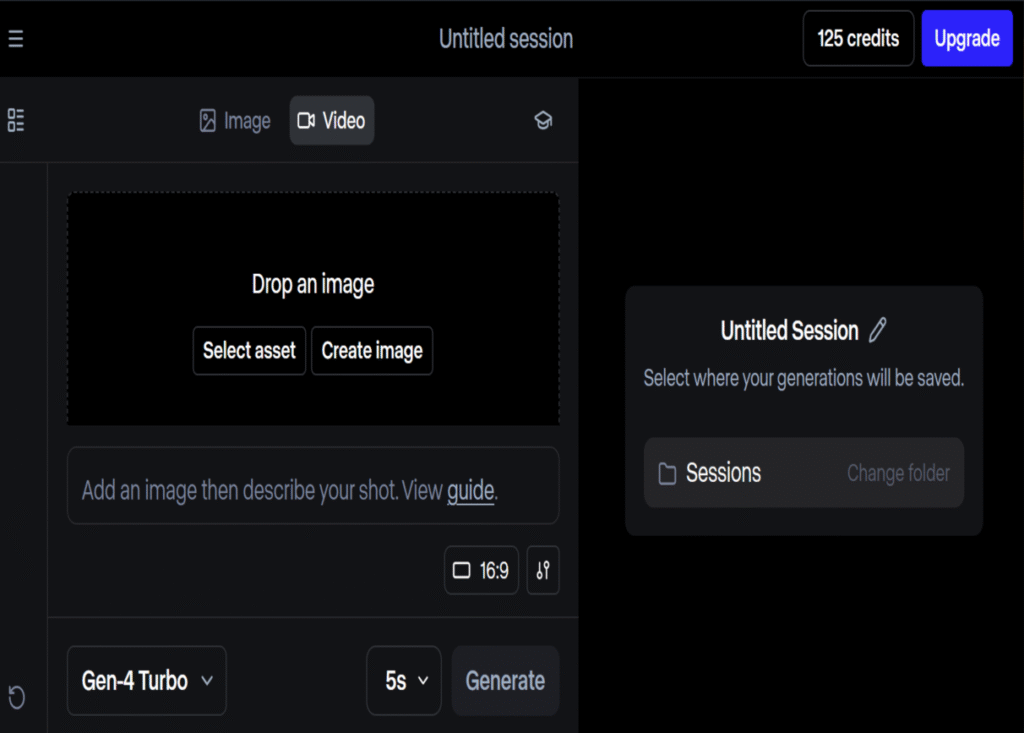Click the Sessions folder icon
This screenshot has height=733, width=1024.
667,473
